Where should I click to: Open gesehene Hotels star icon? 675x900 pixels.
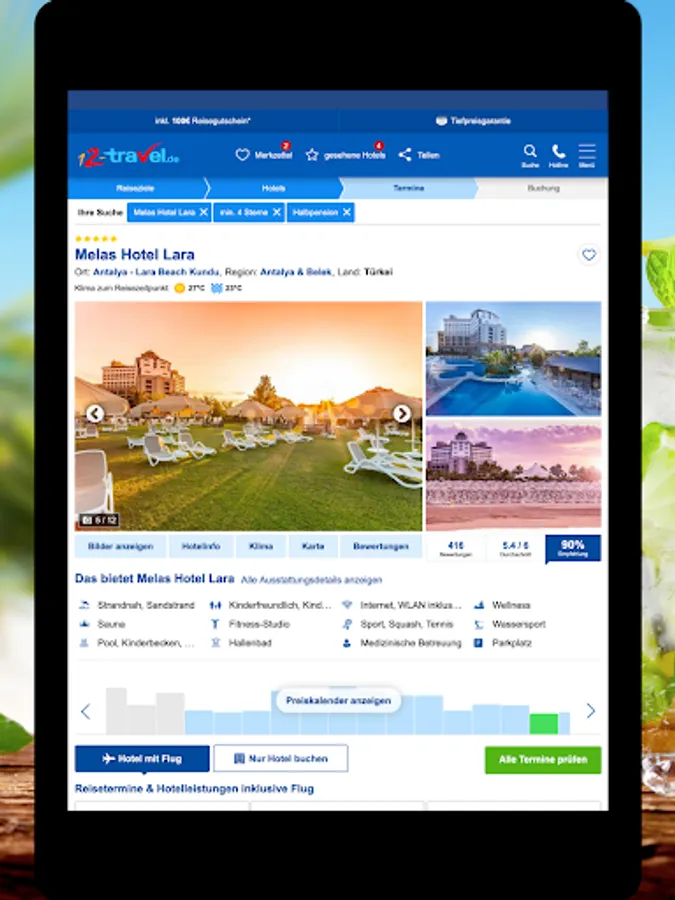coord(312,155)
